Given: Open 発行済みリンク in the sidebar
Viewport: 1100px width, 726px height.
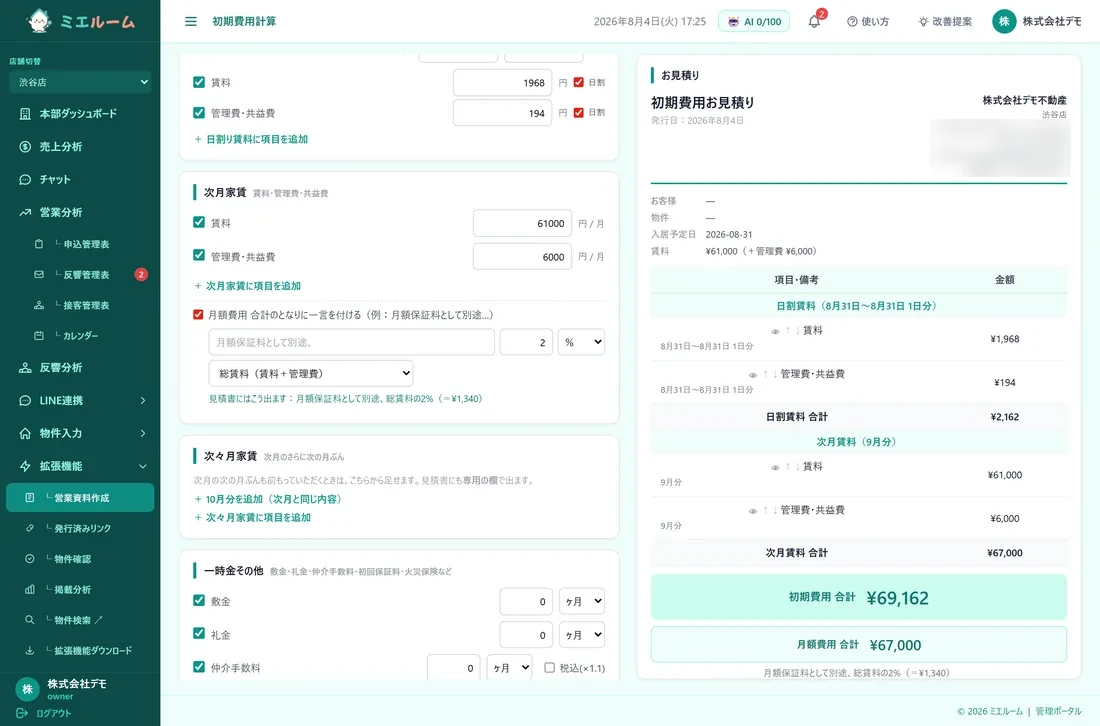Looking at the screenshot, I should 80,528.
